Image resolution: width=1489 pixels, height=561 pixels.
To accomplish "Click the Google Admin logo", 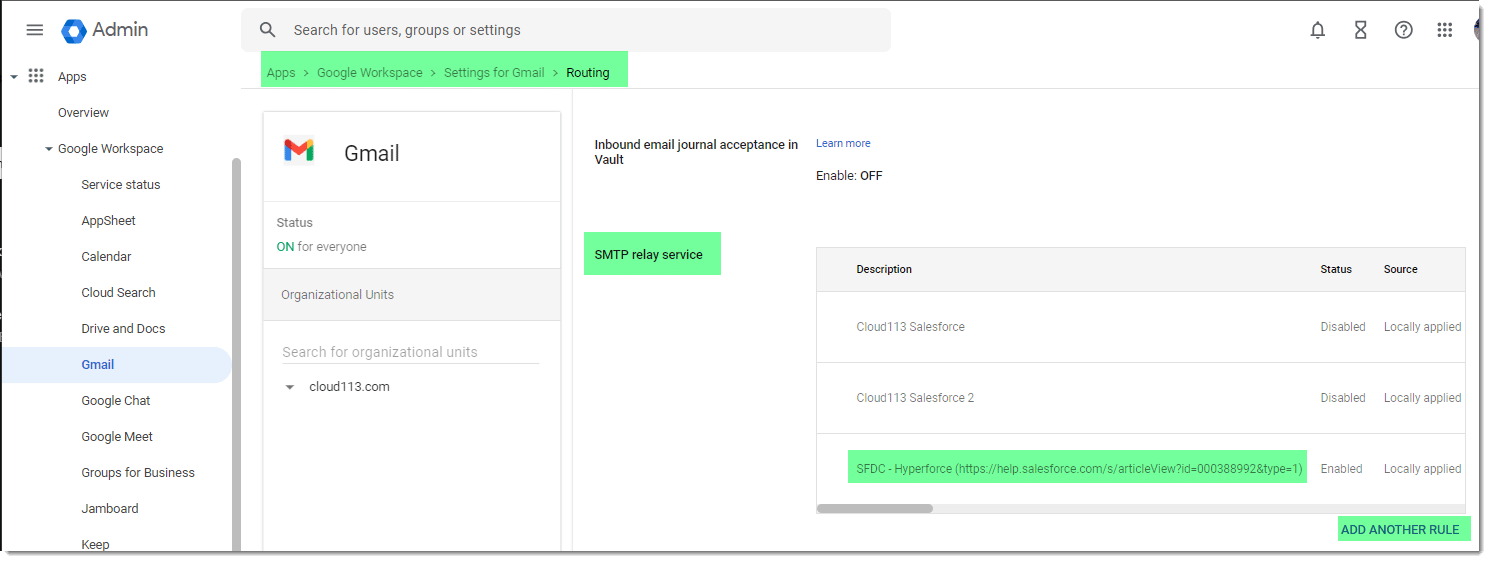I will tap(104, 30).
